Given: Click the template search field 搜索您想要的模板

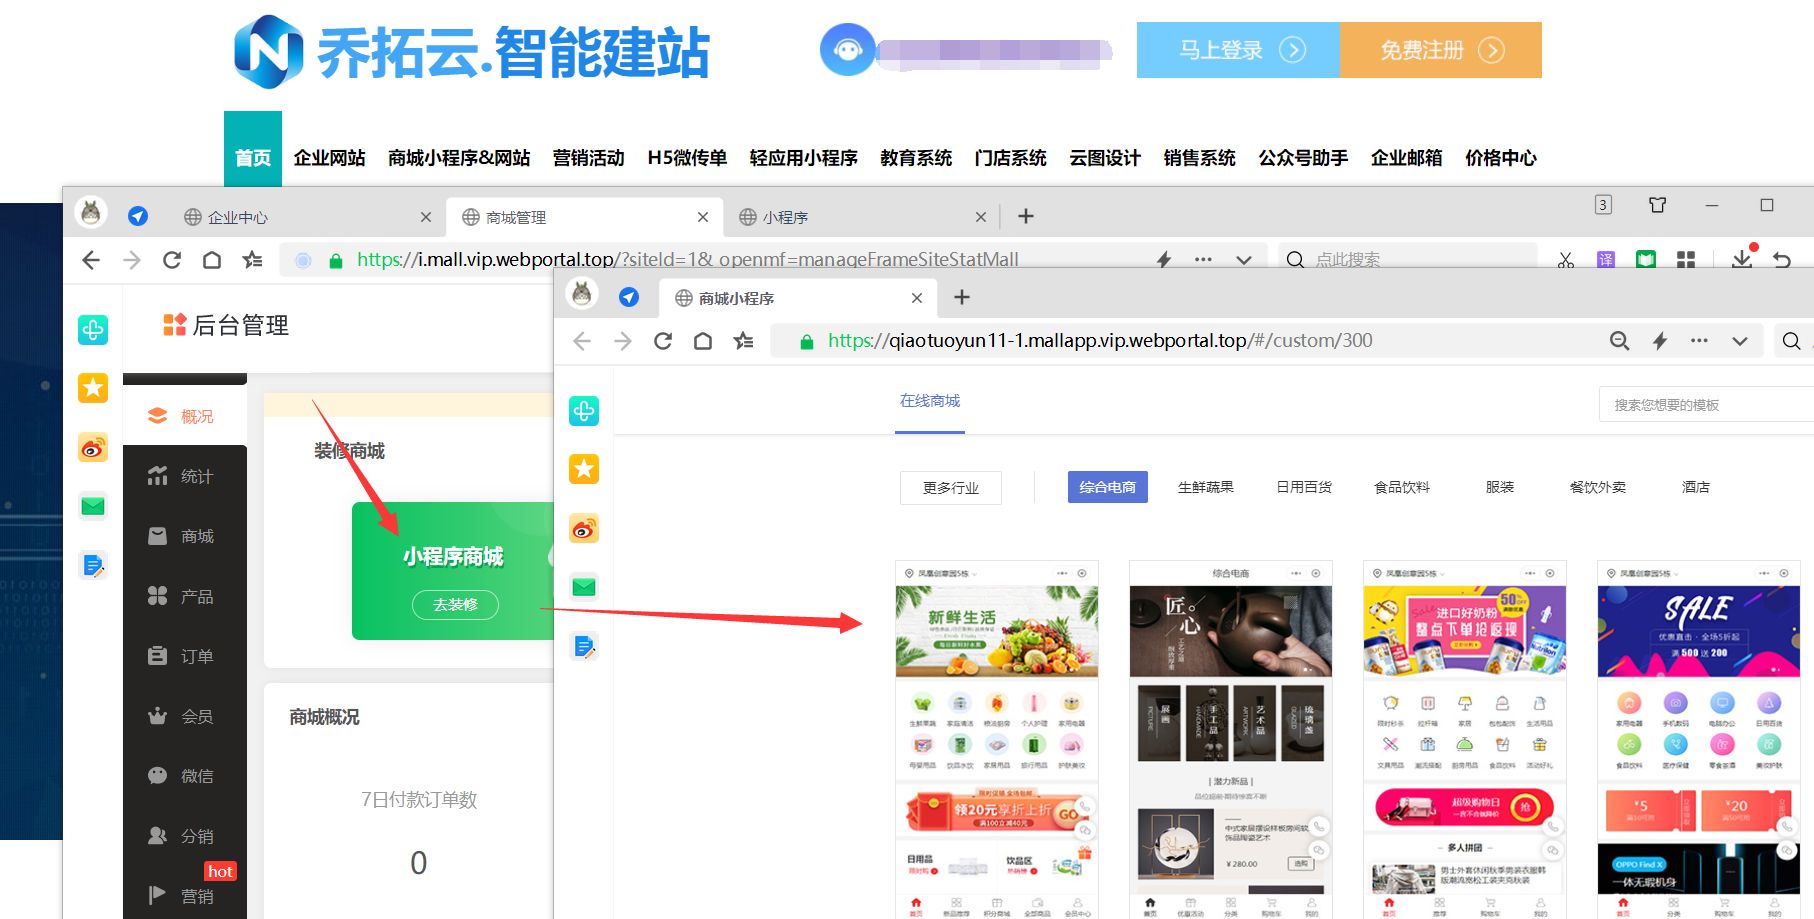Looking at the screenshot, I should tap(1706, 405).
